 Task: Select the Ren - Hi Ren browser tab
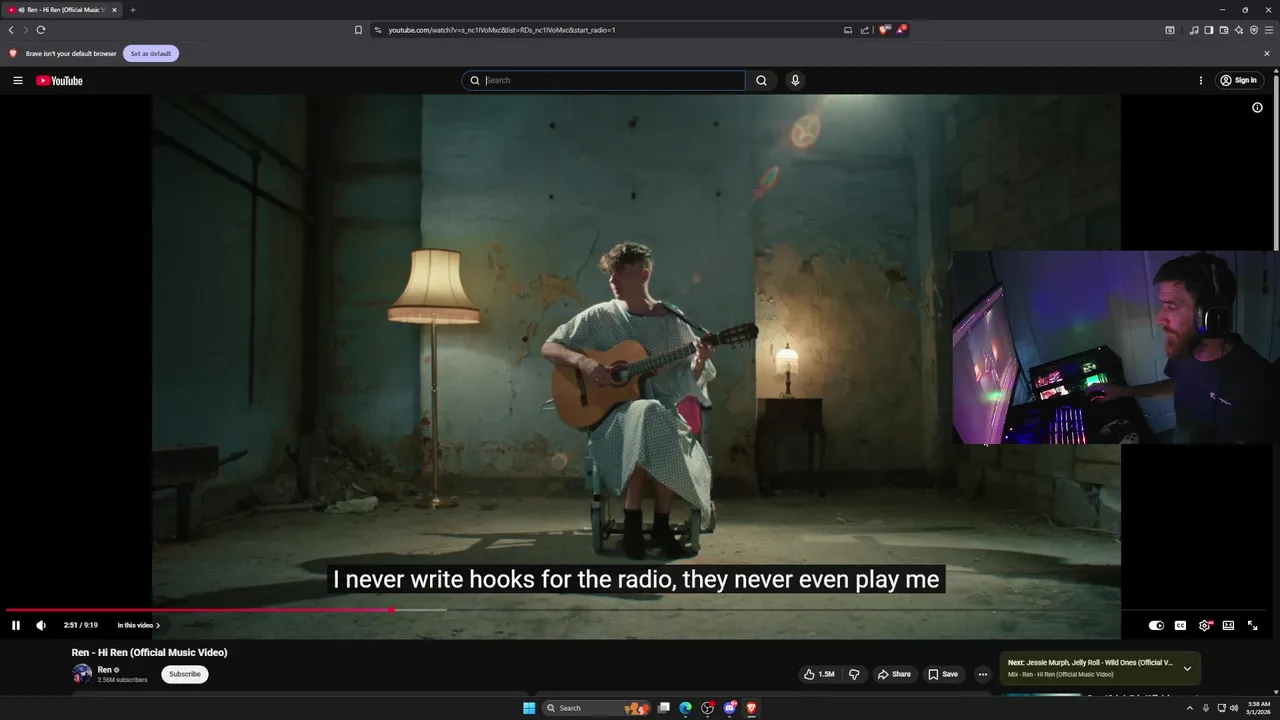click(63, 10)
